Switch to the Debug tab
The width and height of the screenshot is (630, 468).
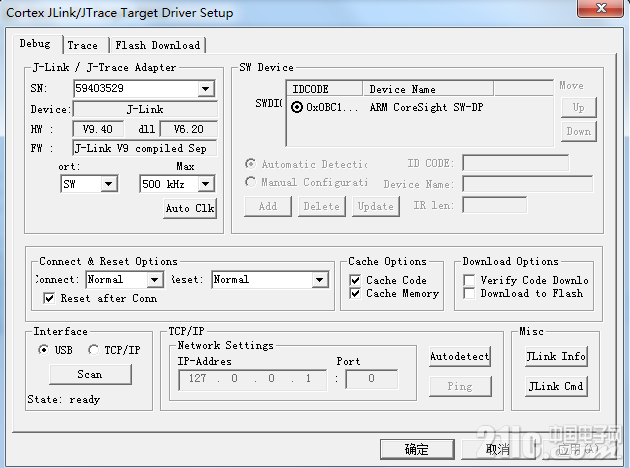(x=35, y=43)
